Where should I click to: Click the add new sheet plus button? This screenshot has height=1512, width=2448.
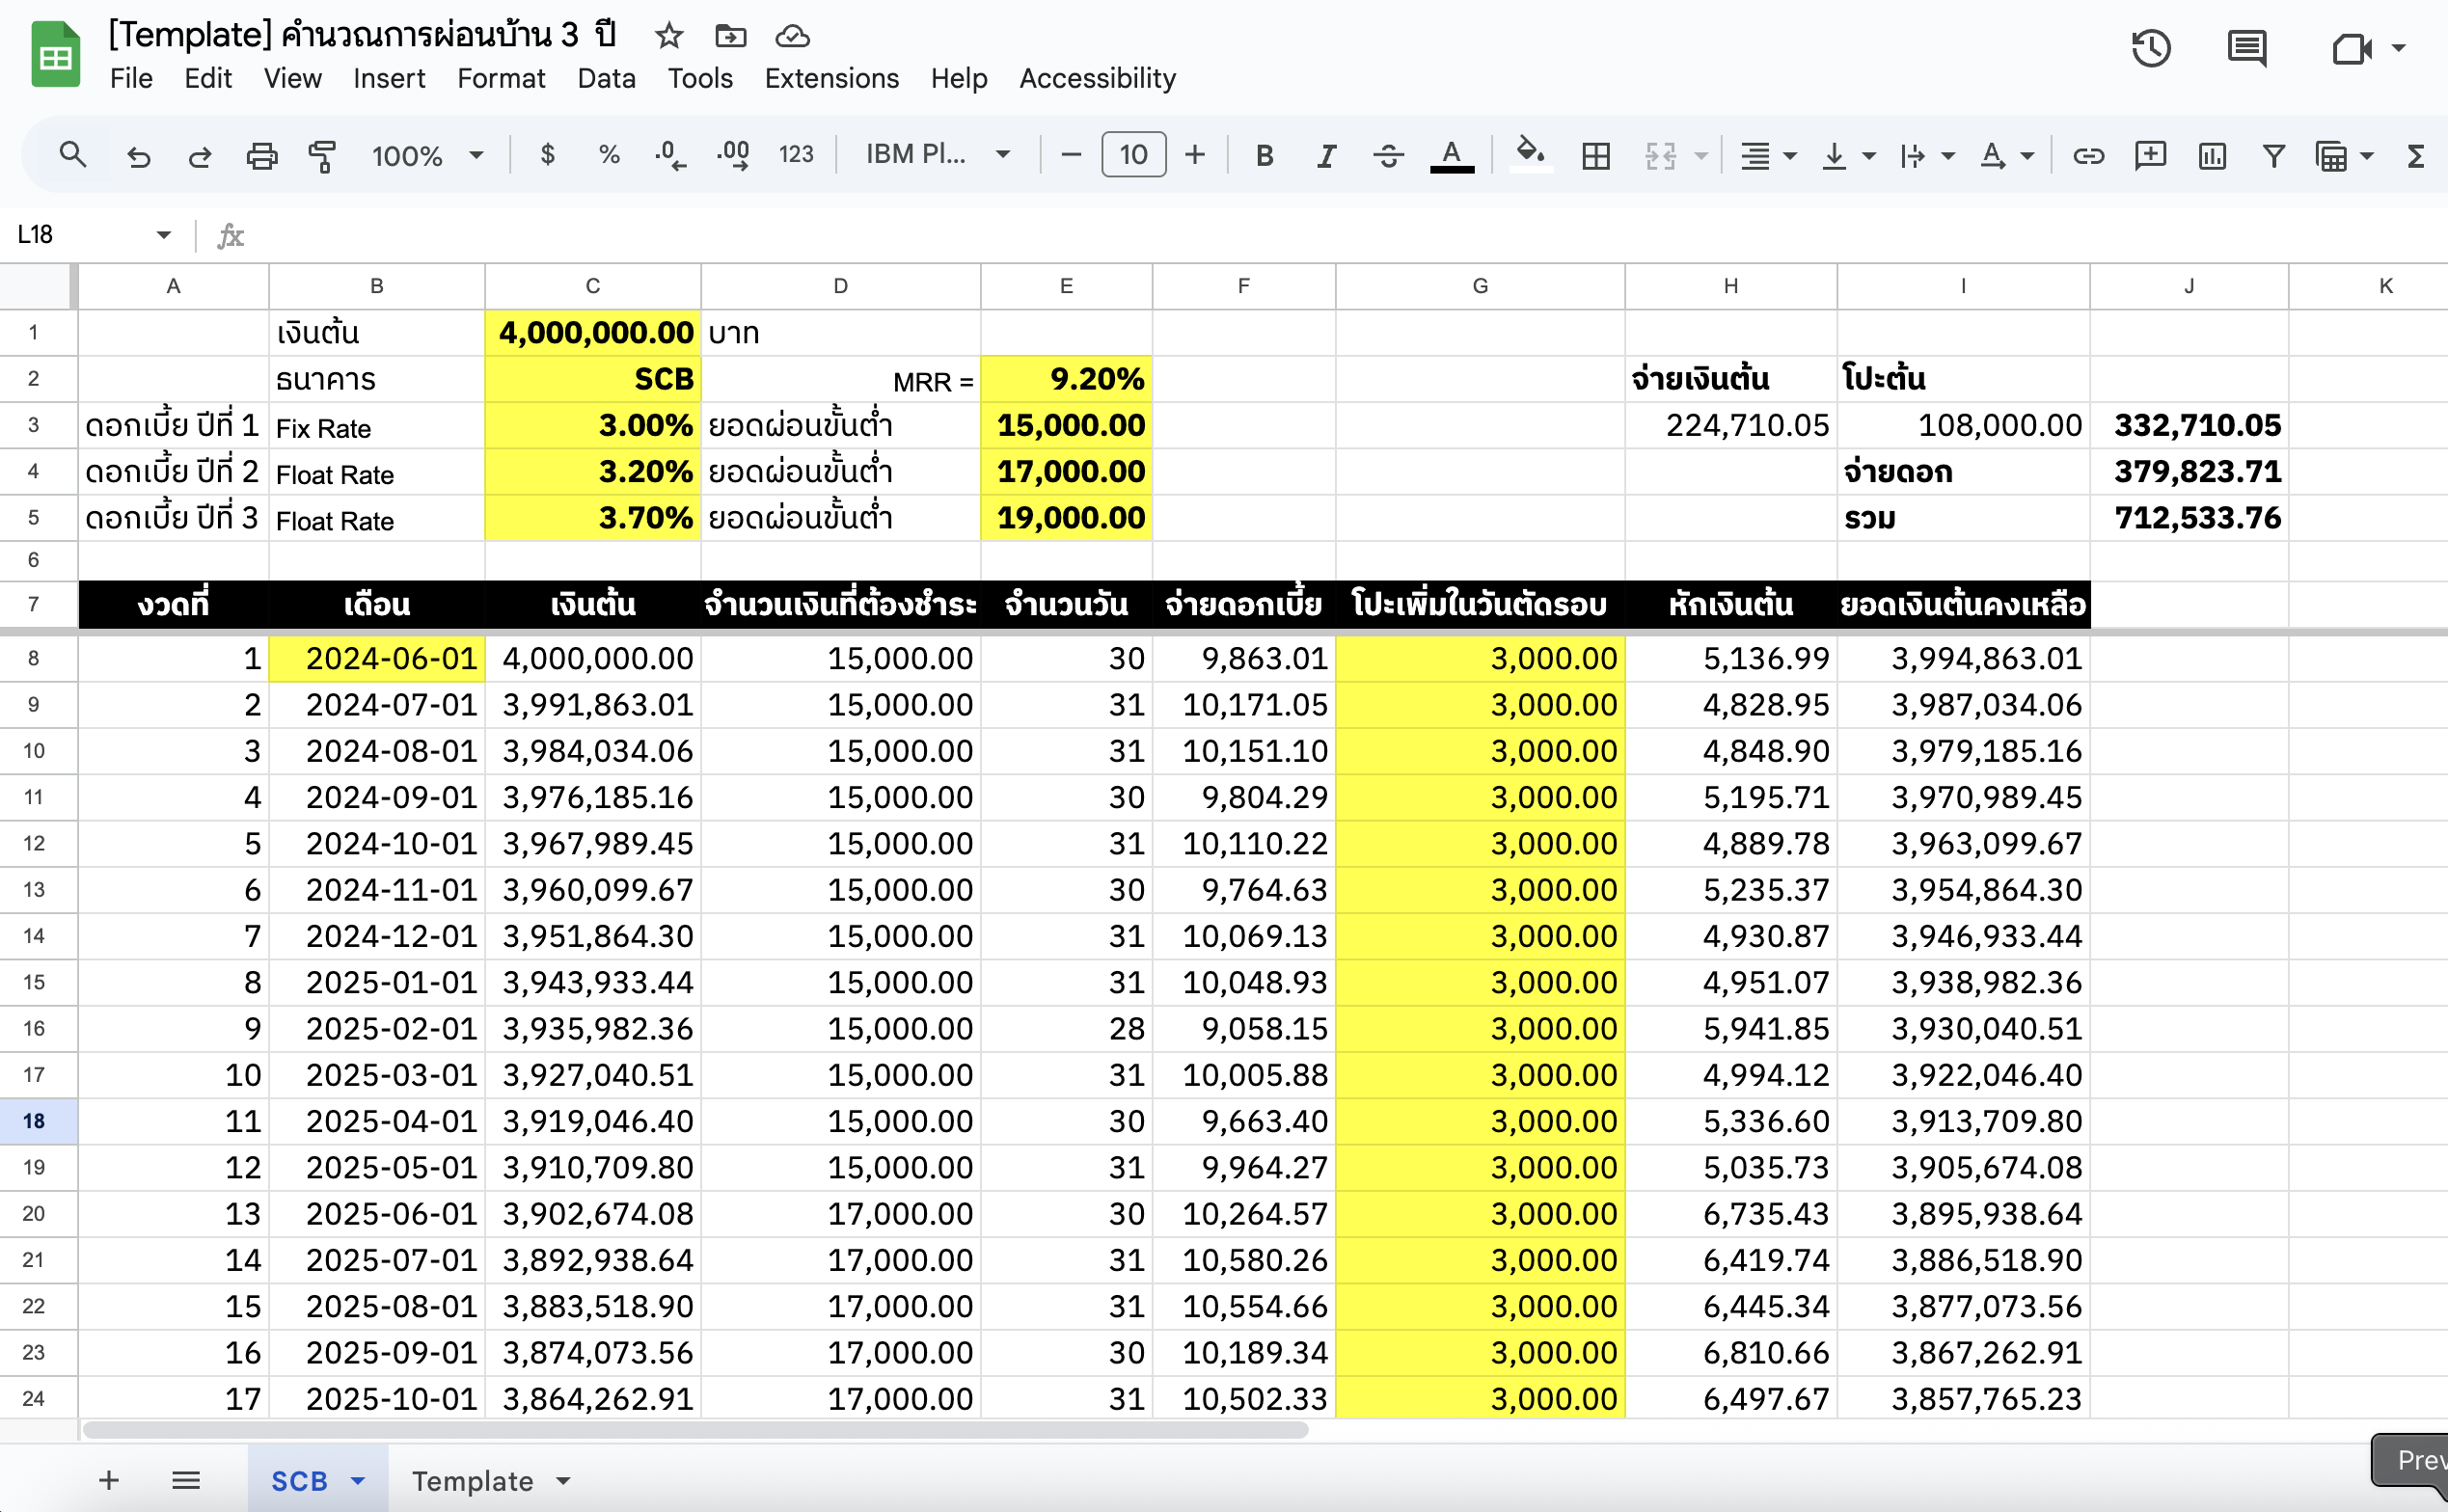click(109, 1480)
